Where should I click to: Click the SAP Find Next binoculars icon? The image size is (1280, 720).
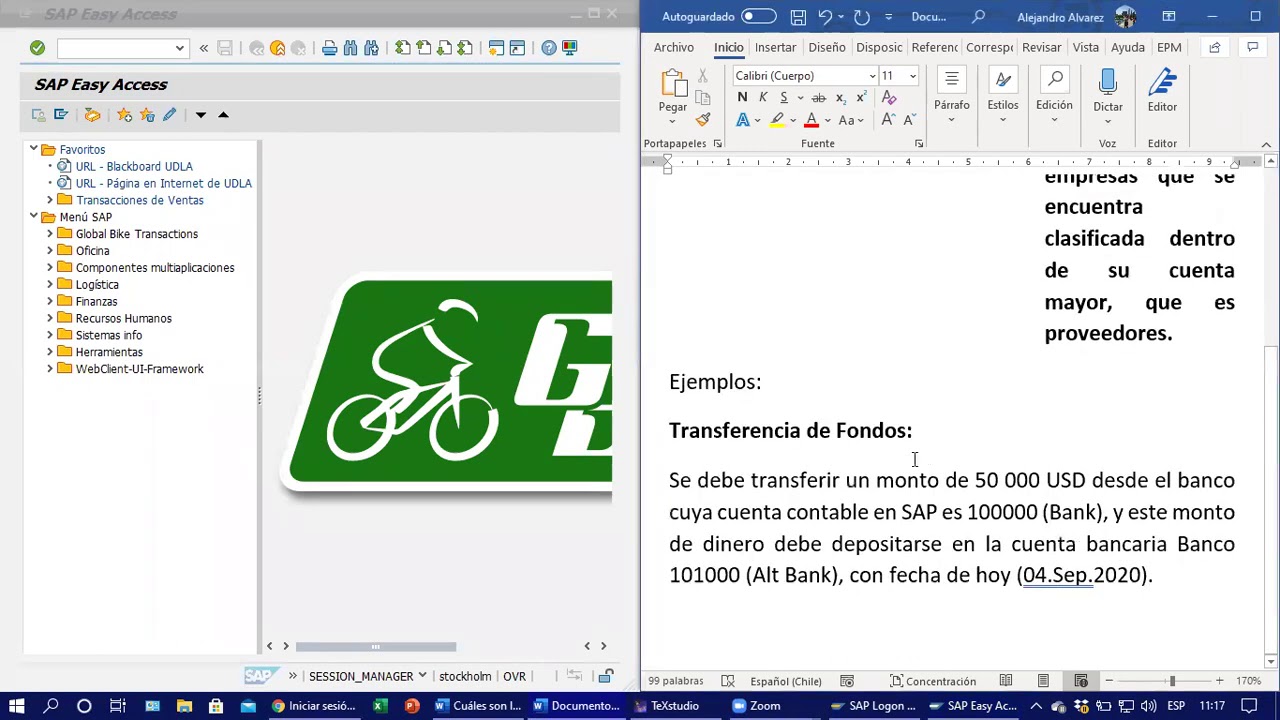[x=371, y=48]
